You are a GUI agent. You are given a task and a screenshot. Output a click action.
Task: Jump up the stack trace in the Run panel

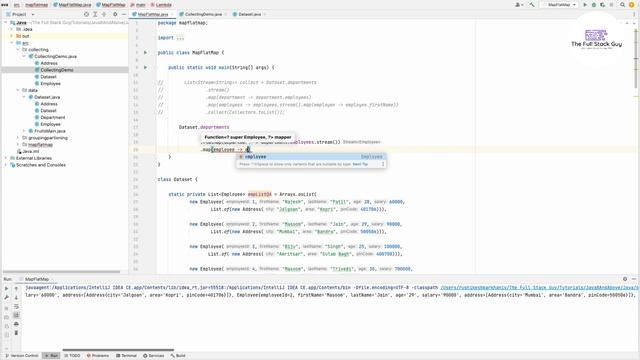[16, 289]
